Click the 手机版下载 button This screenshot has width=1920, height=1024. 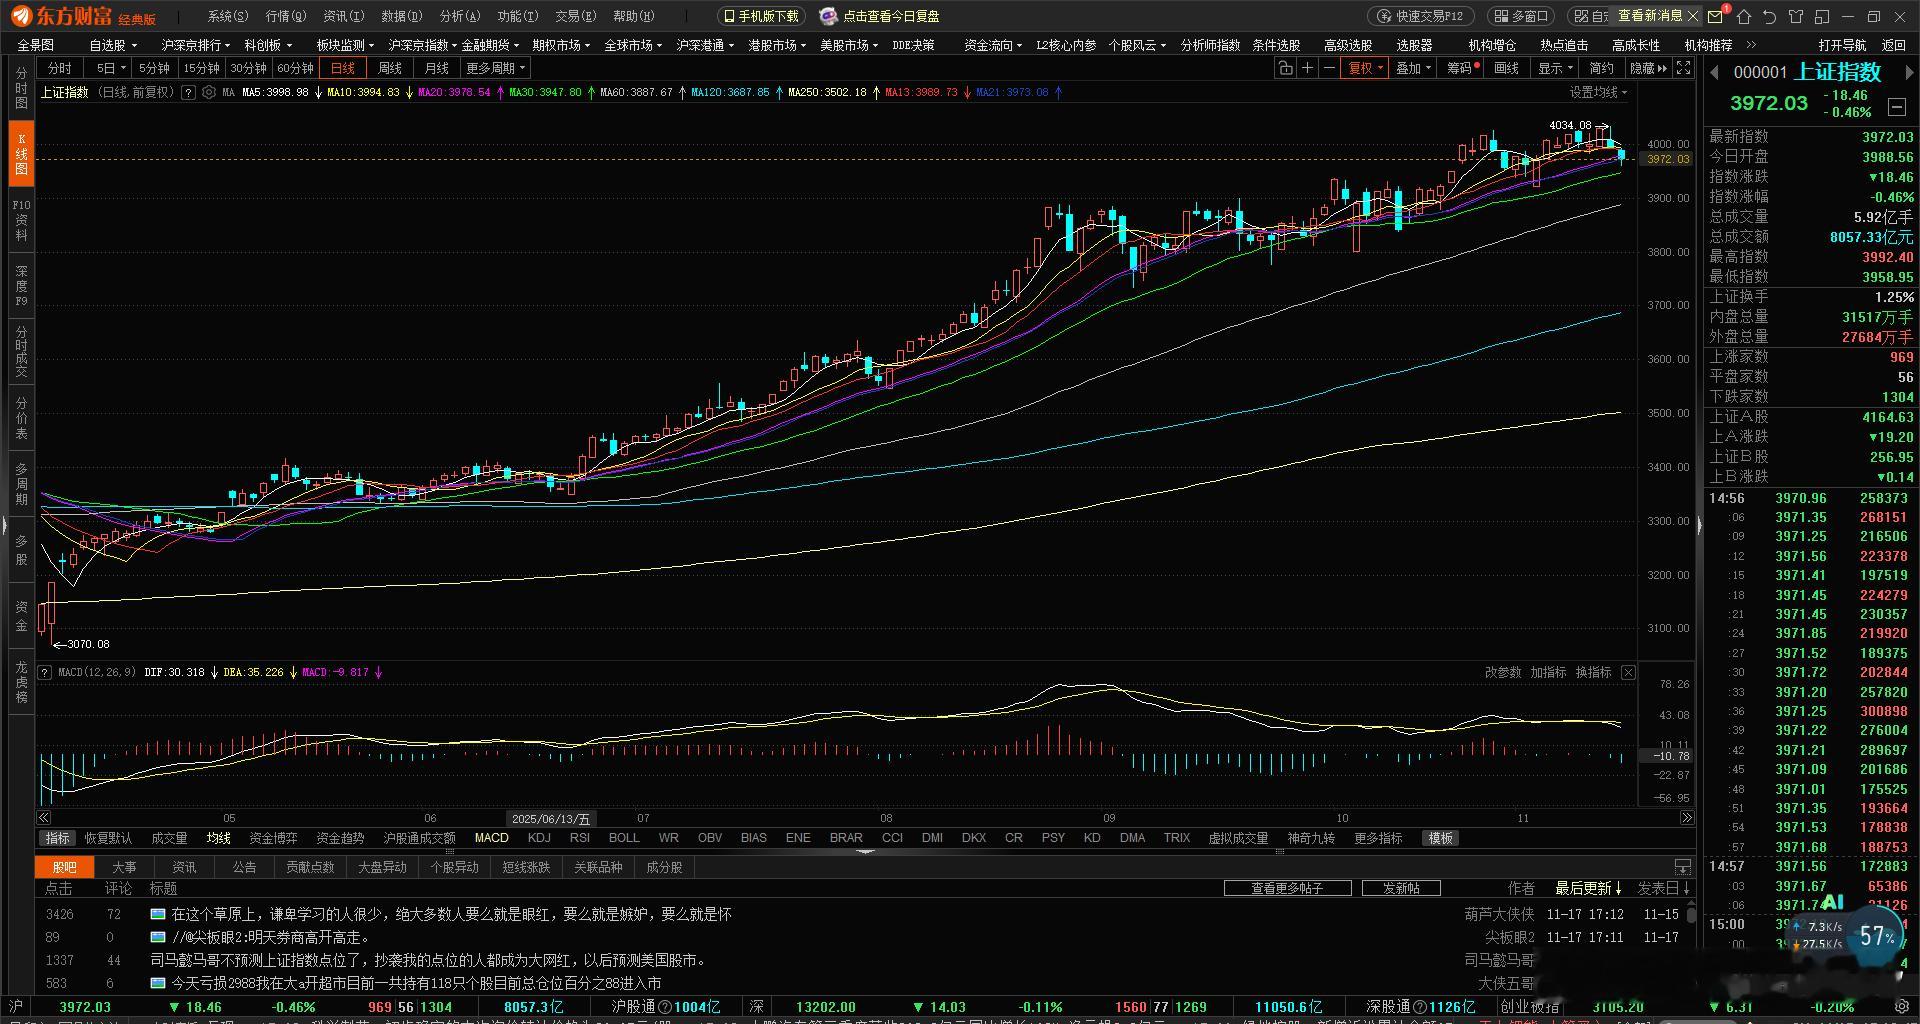[x=761, y=16]
